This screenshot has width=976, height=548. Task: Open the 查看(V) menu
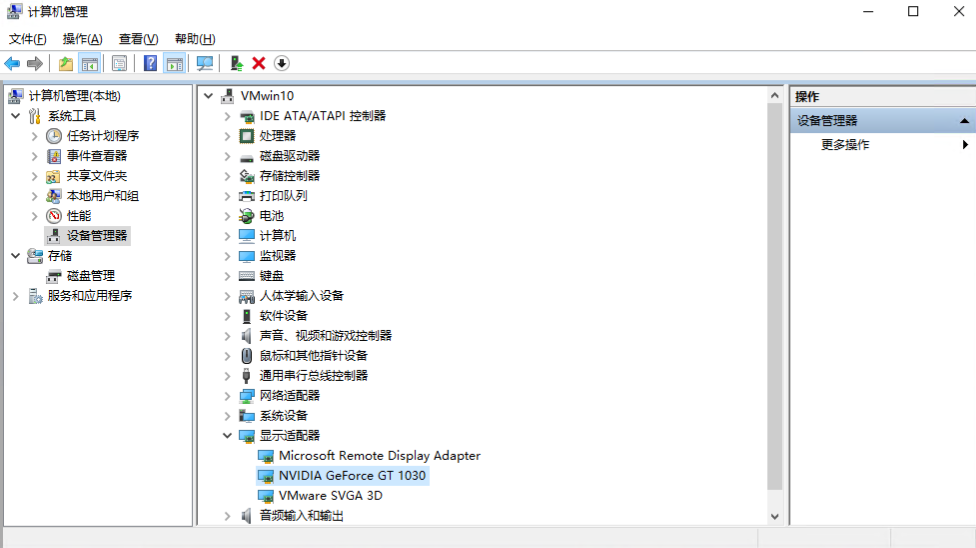point(138,39)
